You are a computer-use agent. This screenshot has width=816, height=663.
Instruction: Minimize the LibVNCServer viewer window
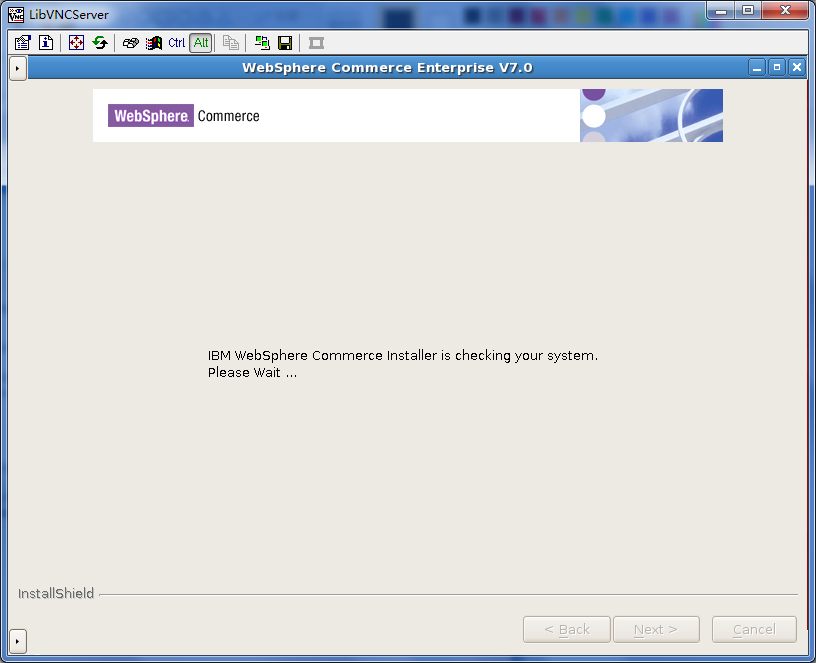(721, 11)
